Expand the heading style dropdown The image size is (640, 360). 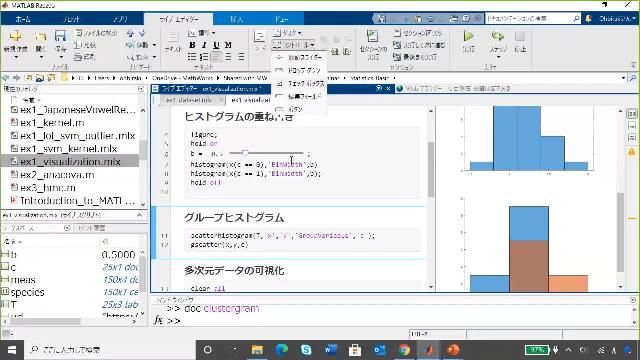(202, 33)
